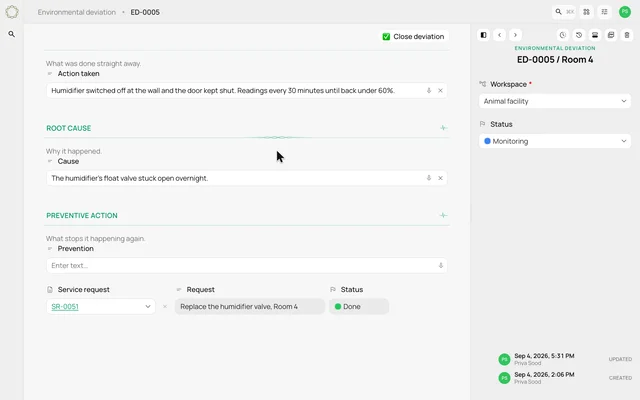Click the Workspace field label

508,84
